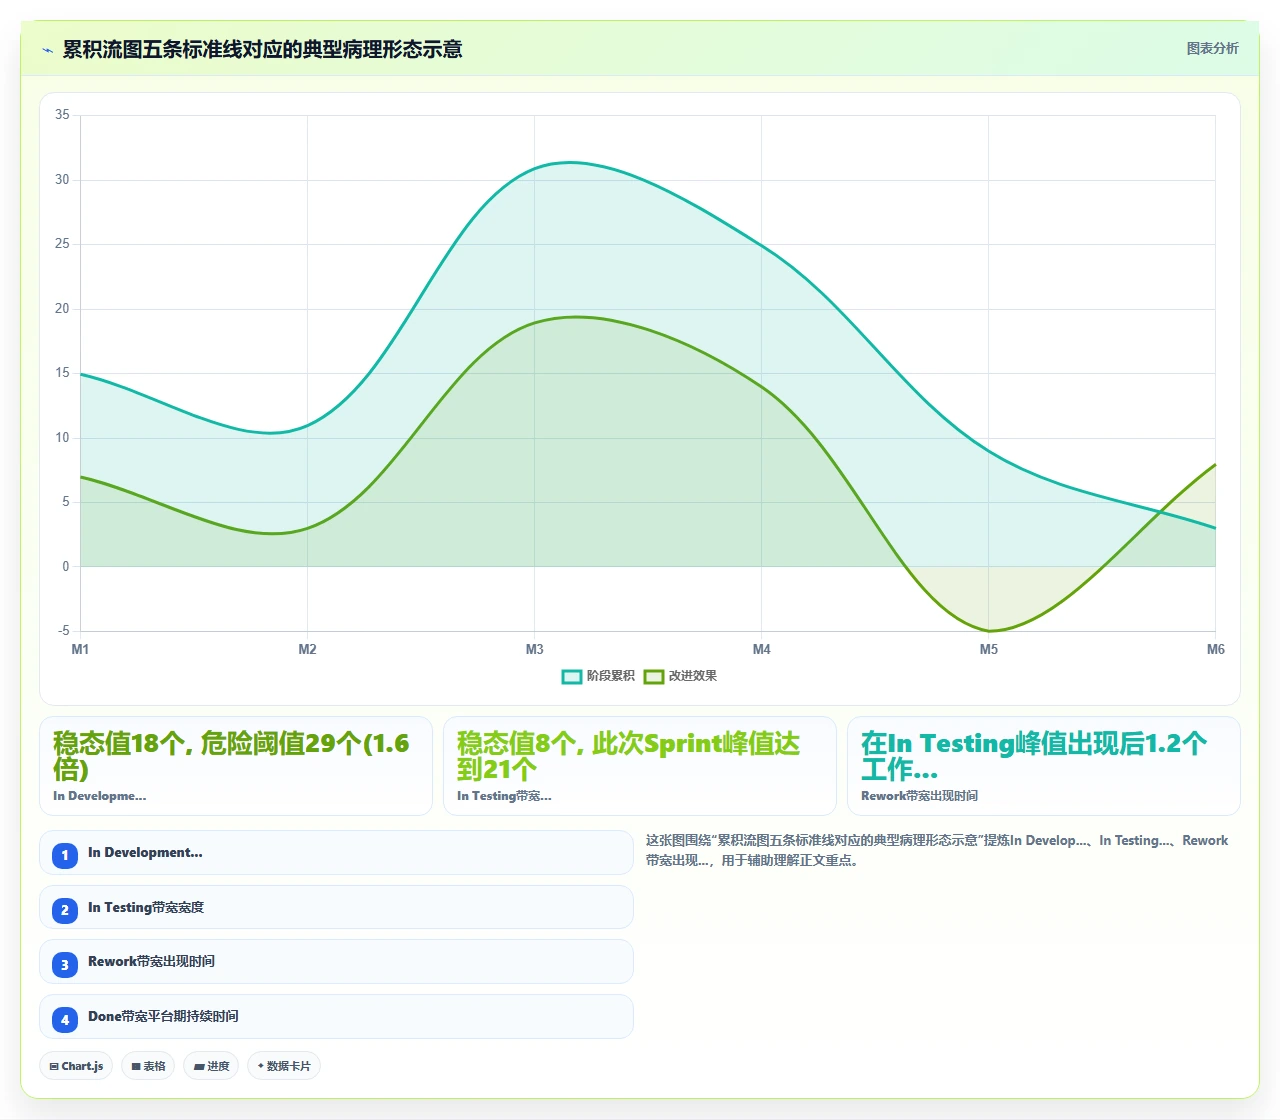1280x1120 pixels.
Task: Click the In Testing带宽... card subtitle
Action: click(504, 796)
